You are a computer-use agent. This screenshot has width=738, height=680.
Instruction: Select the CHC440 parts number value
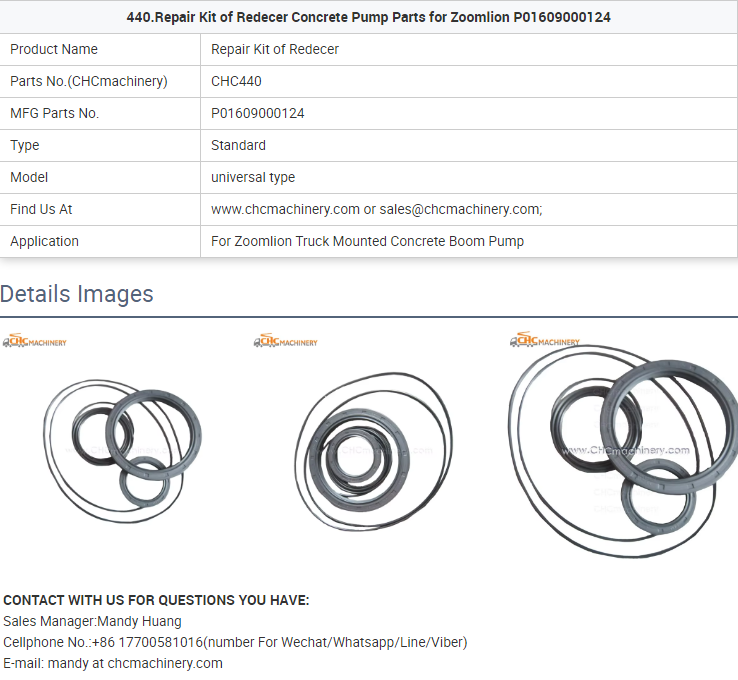tap(236, 81)
